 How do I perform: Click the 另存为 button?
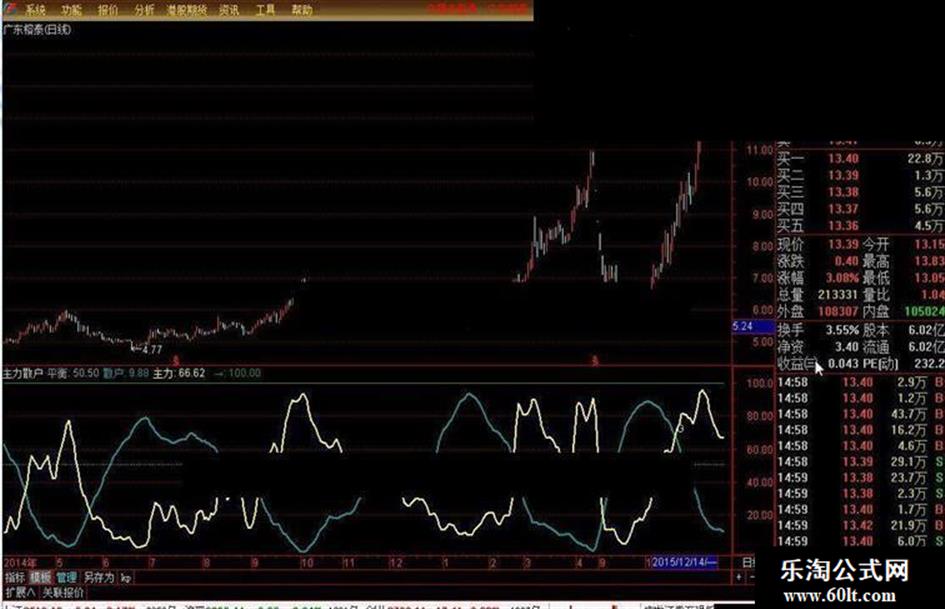pos(99,578)
